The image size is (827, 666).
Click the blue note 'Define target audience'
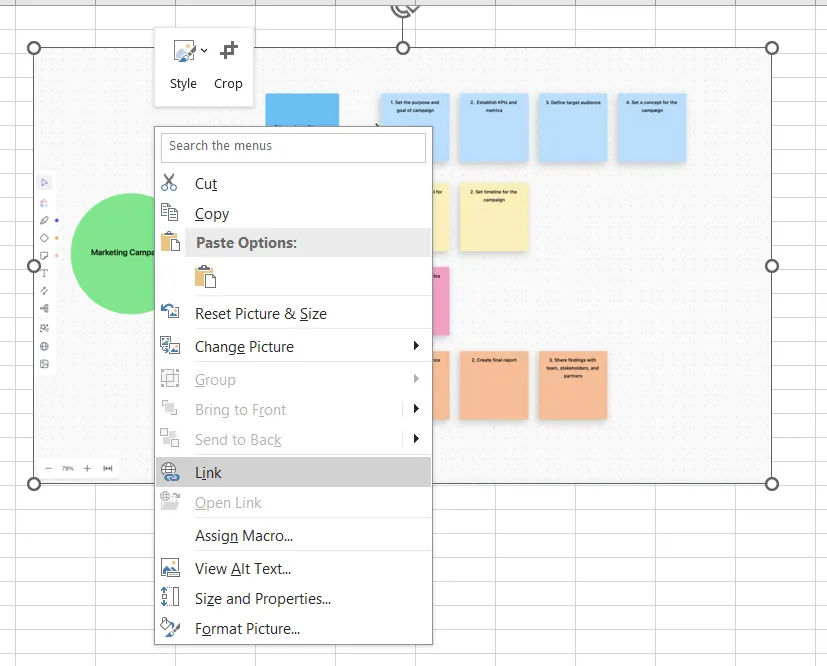[573, 128]
